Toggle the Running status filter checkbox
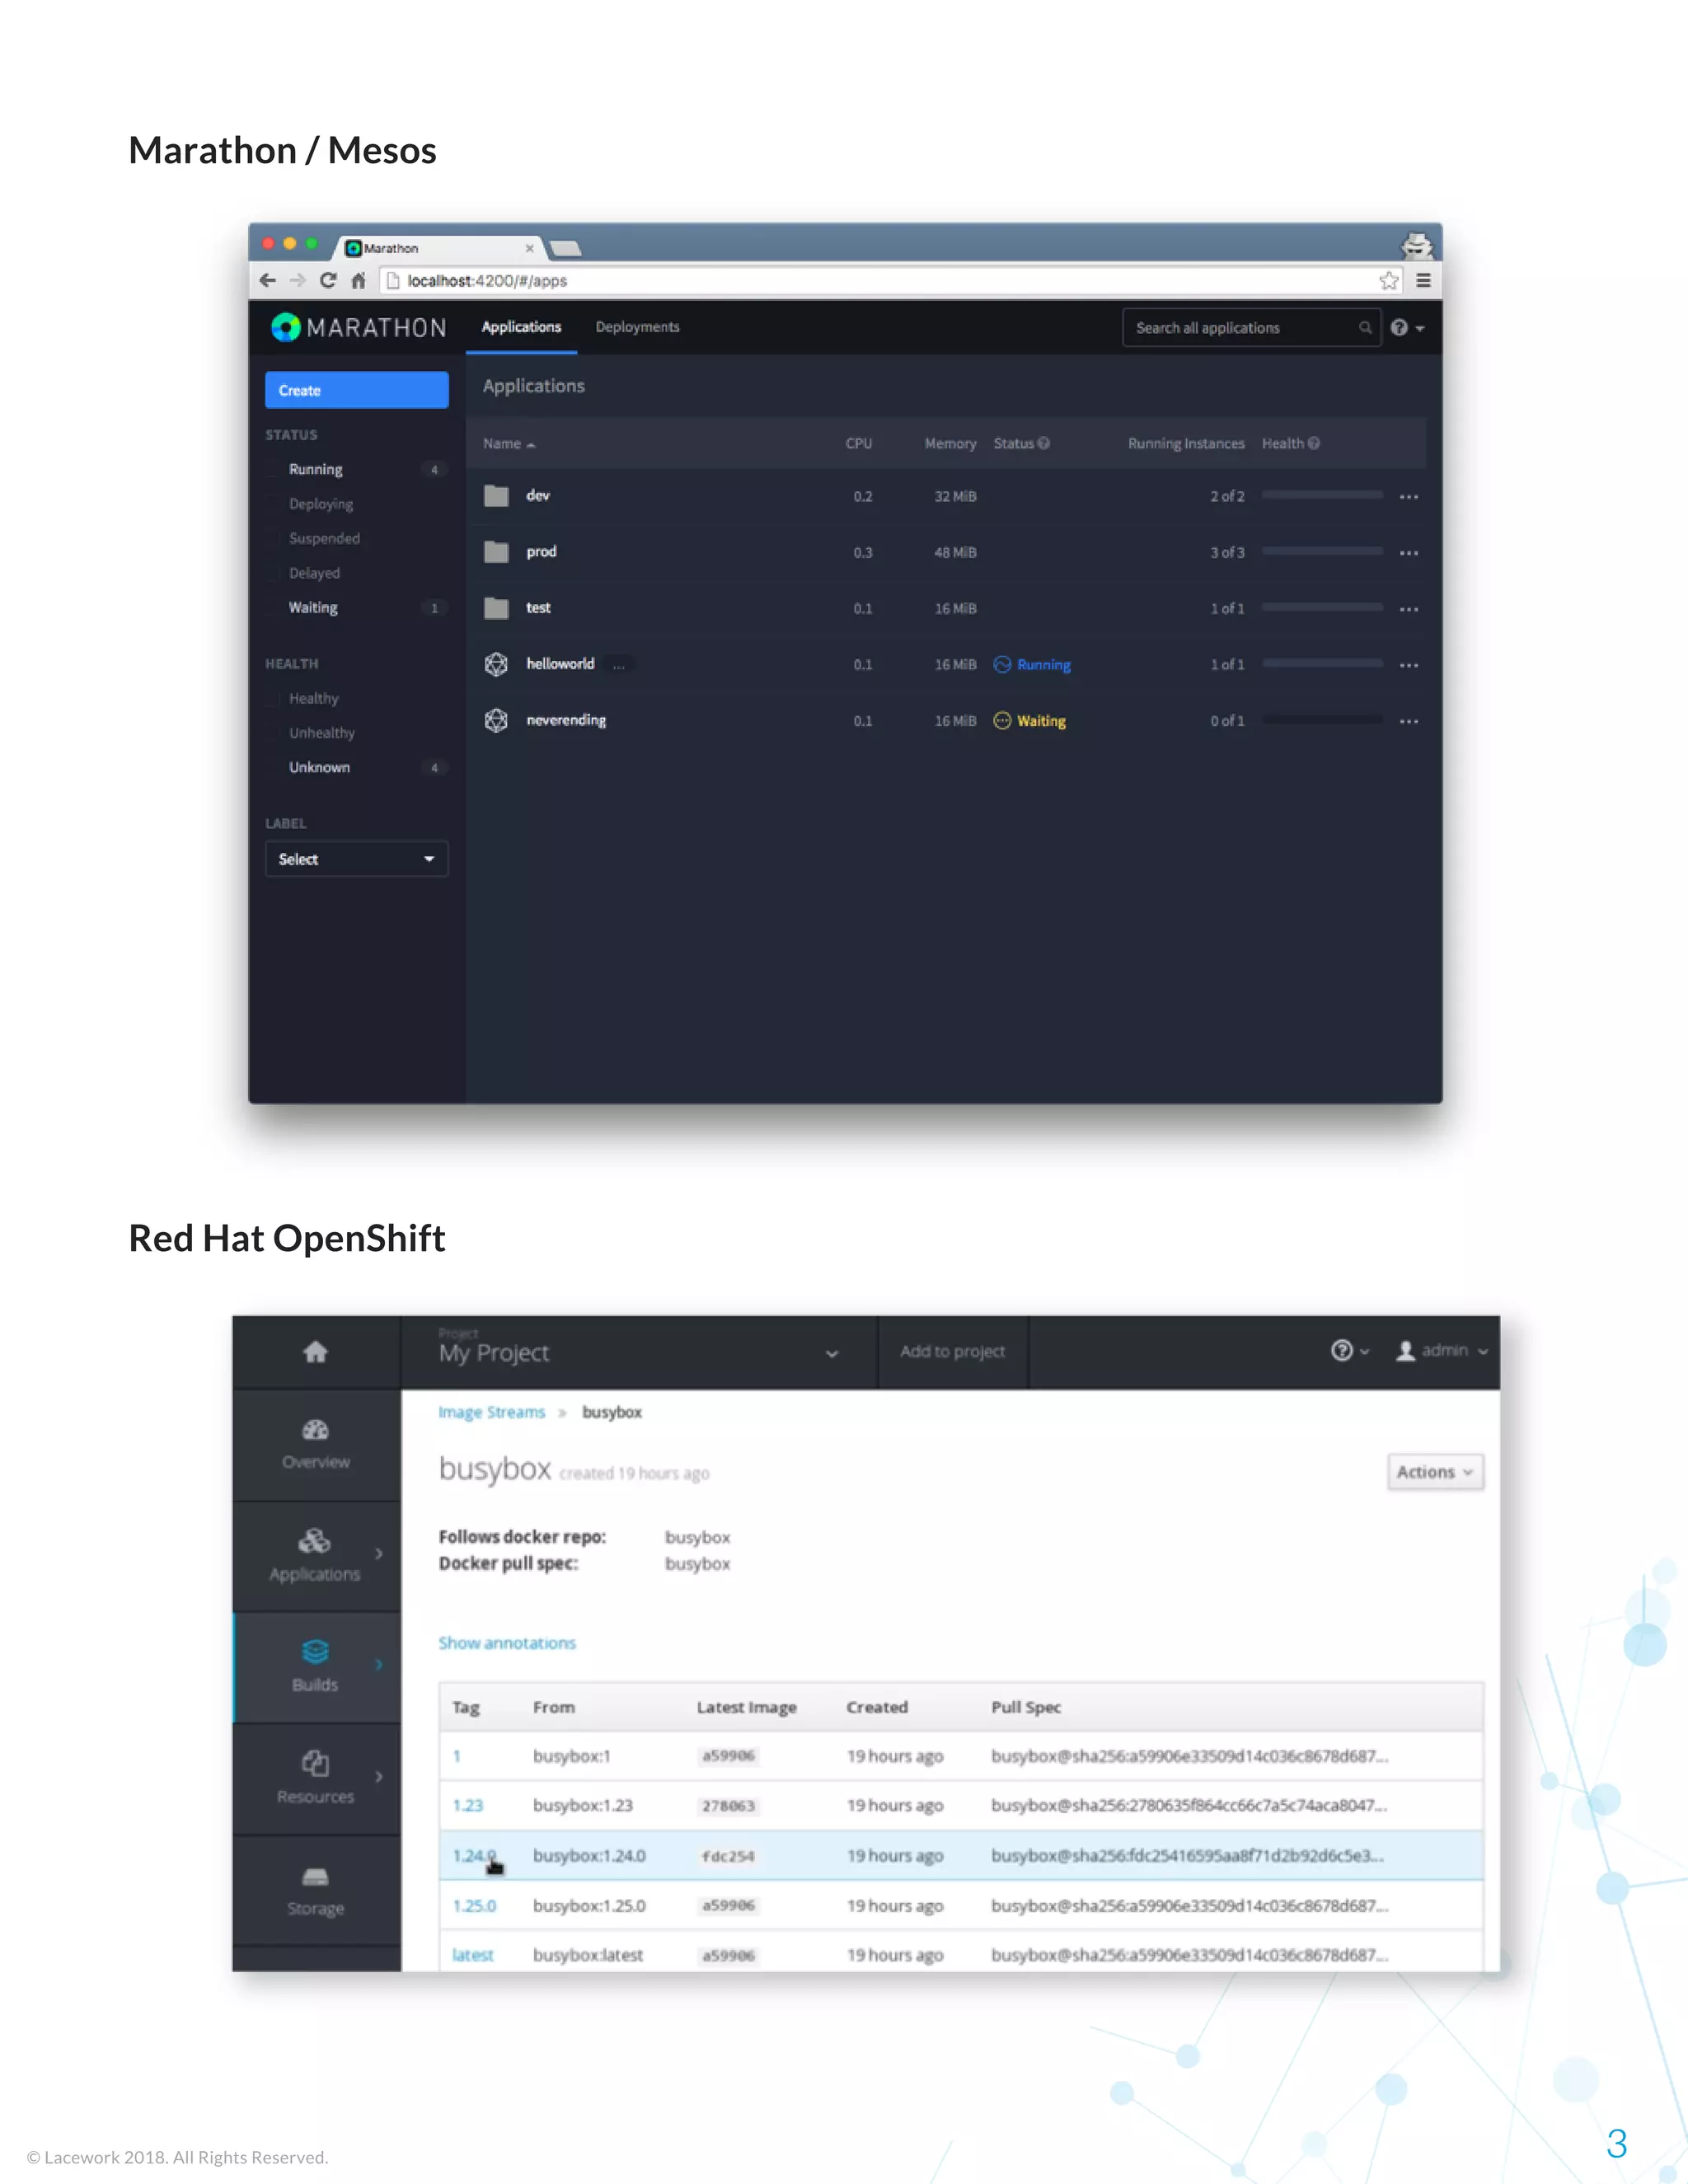Screen dimensions: 1688x2184 pyautogui.click(x=274, y=469)
